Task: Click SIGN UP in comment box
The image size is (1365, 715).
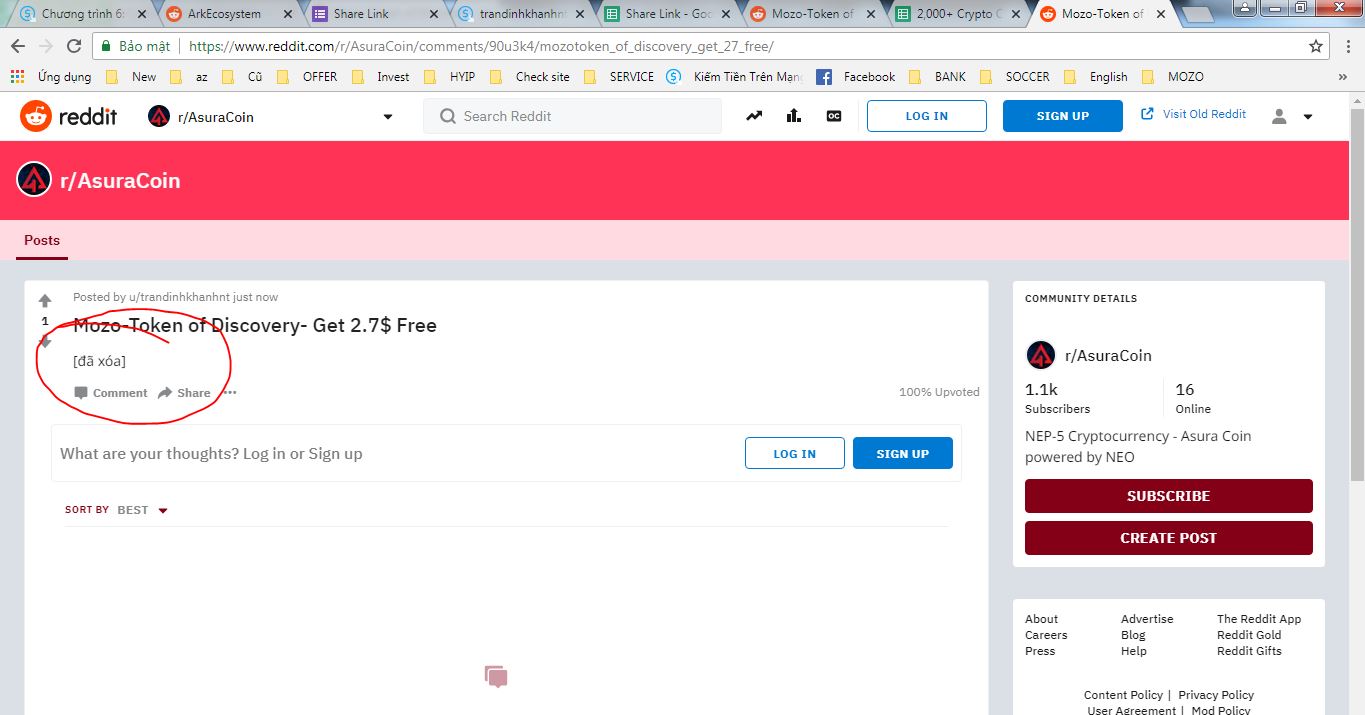Action: click(903, 453)
